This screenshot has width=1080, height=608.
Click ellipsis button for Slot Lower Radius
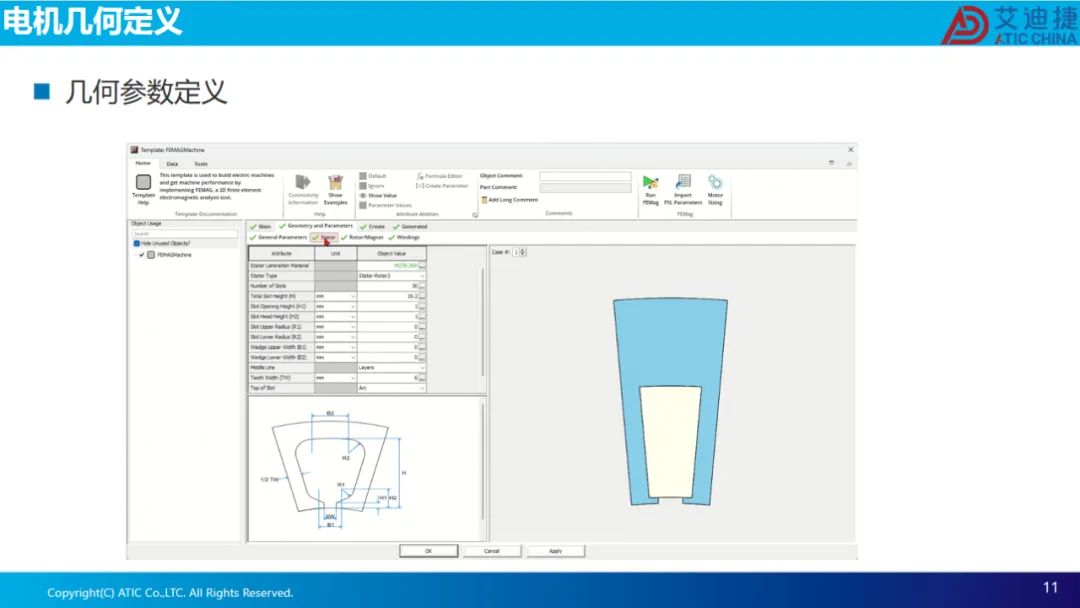pyautogui.click(x=422, y=337)
